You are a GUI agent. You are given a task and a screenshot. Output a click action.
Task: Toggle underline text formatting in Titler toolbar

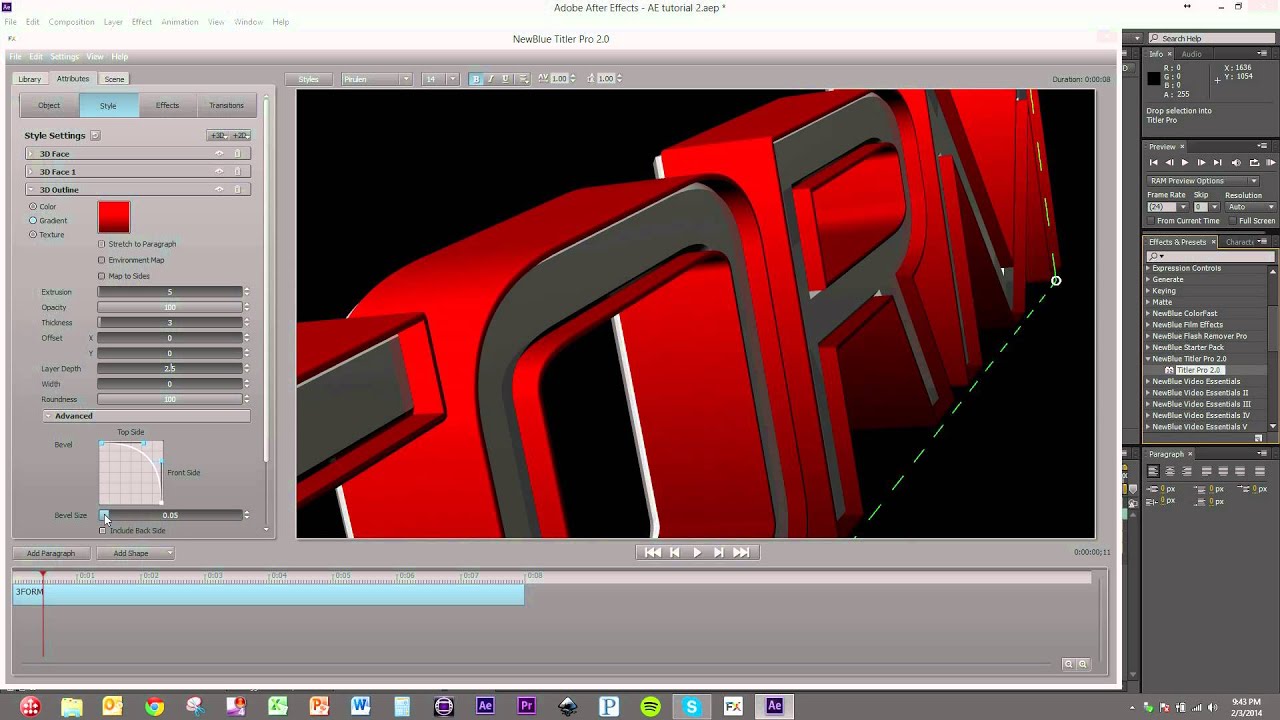506,79
